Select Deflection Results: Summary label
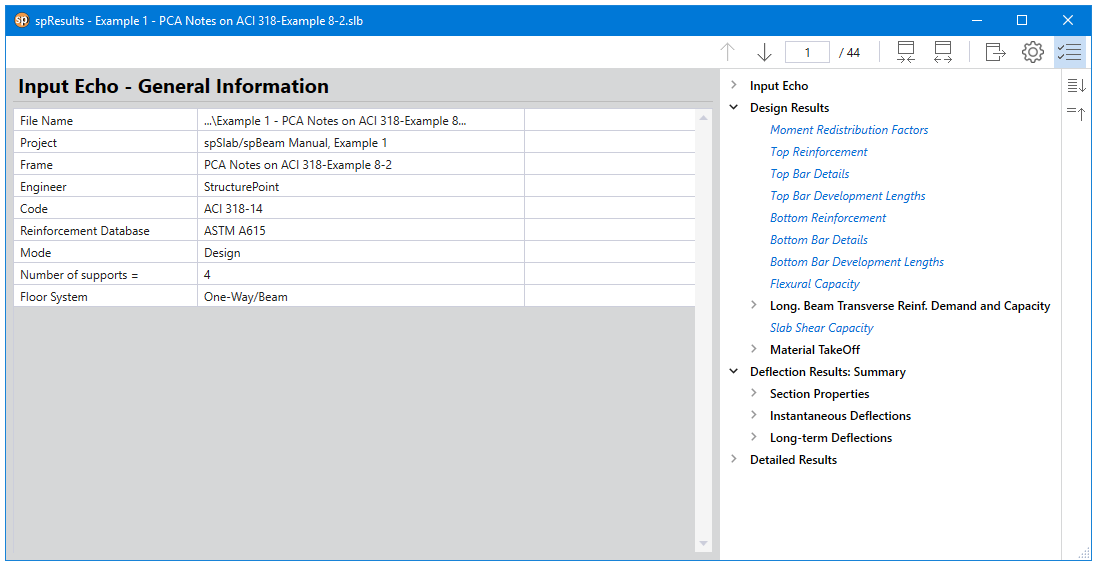 pyautogui.click(x=828, y=372)
